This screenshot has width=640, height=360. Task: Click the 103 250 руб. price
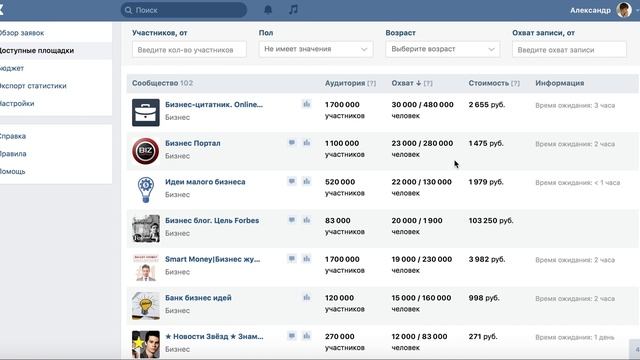491,220
